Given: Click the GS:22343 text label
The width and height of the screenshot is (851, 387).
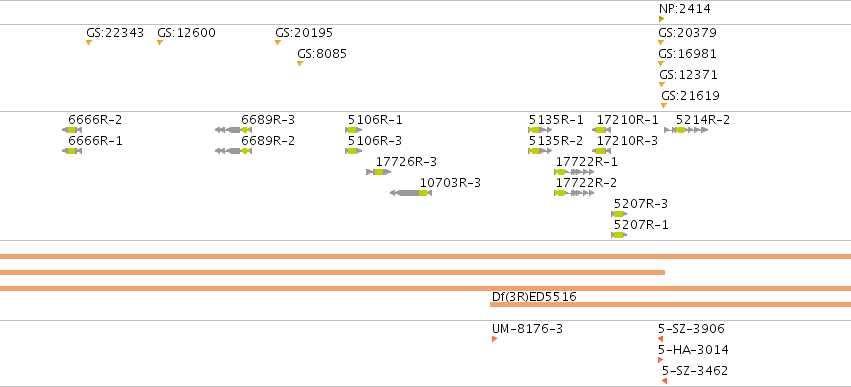Looking at the screenshot, I should 115,33.
